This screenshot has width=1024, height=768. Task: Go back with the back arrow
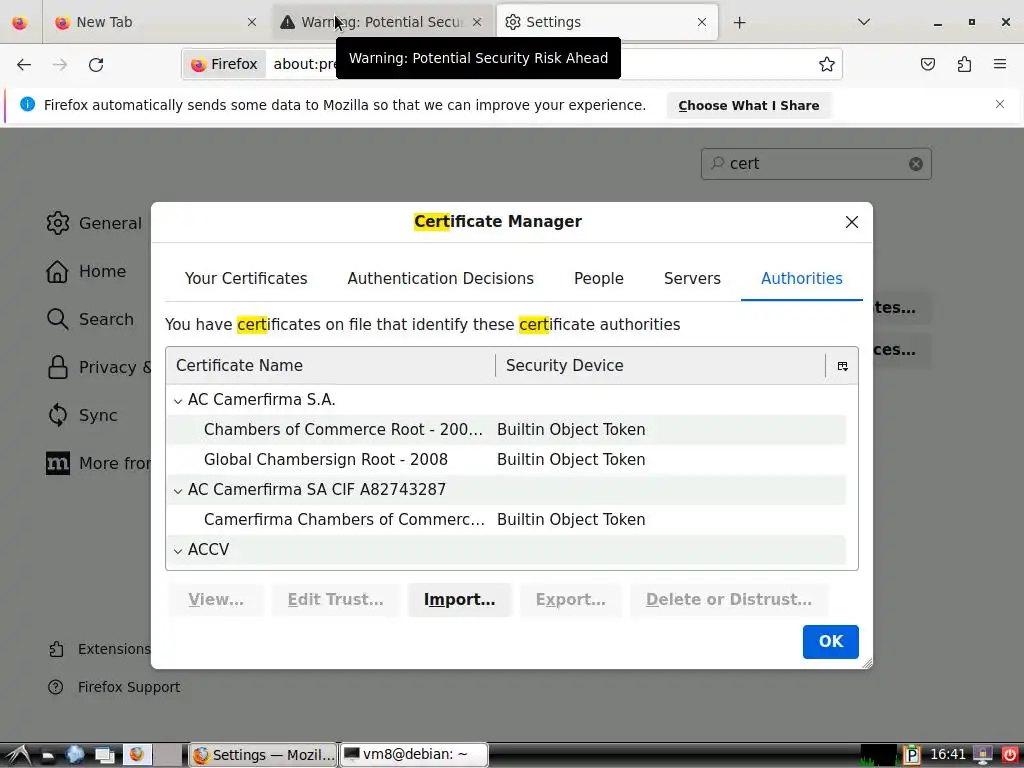24,65
